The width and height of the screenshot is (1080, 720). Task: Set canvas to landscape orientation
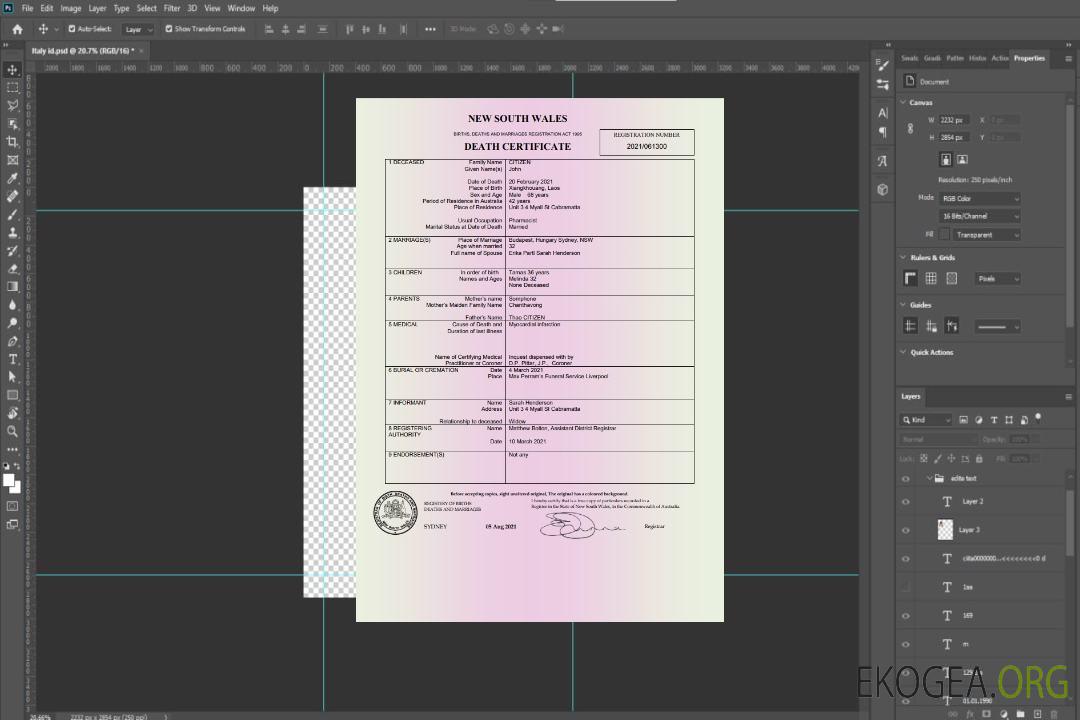point(962,160)
